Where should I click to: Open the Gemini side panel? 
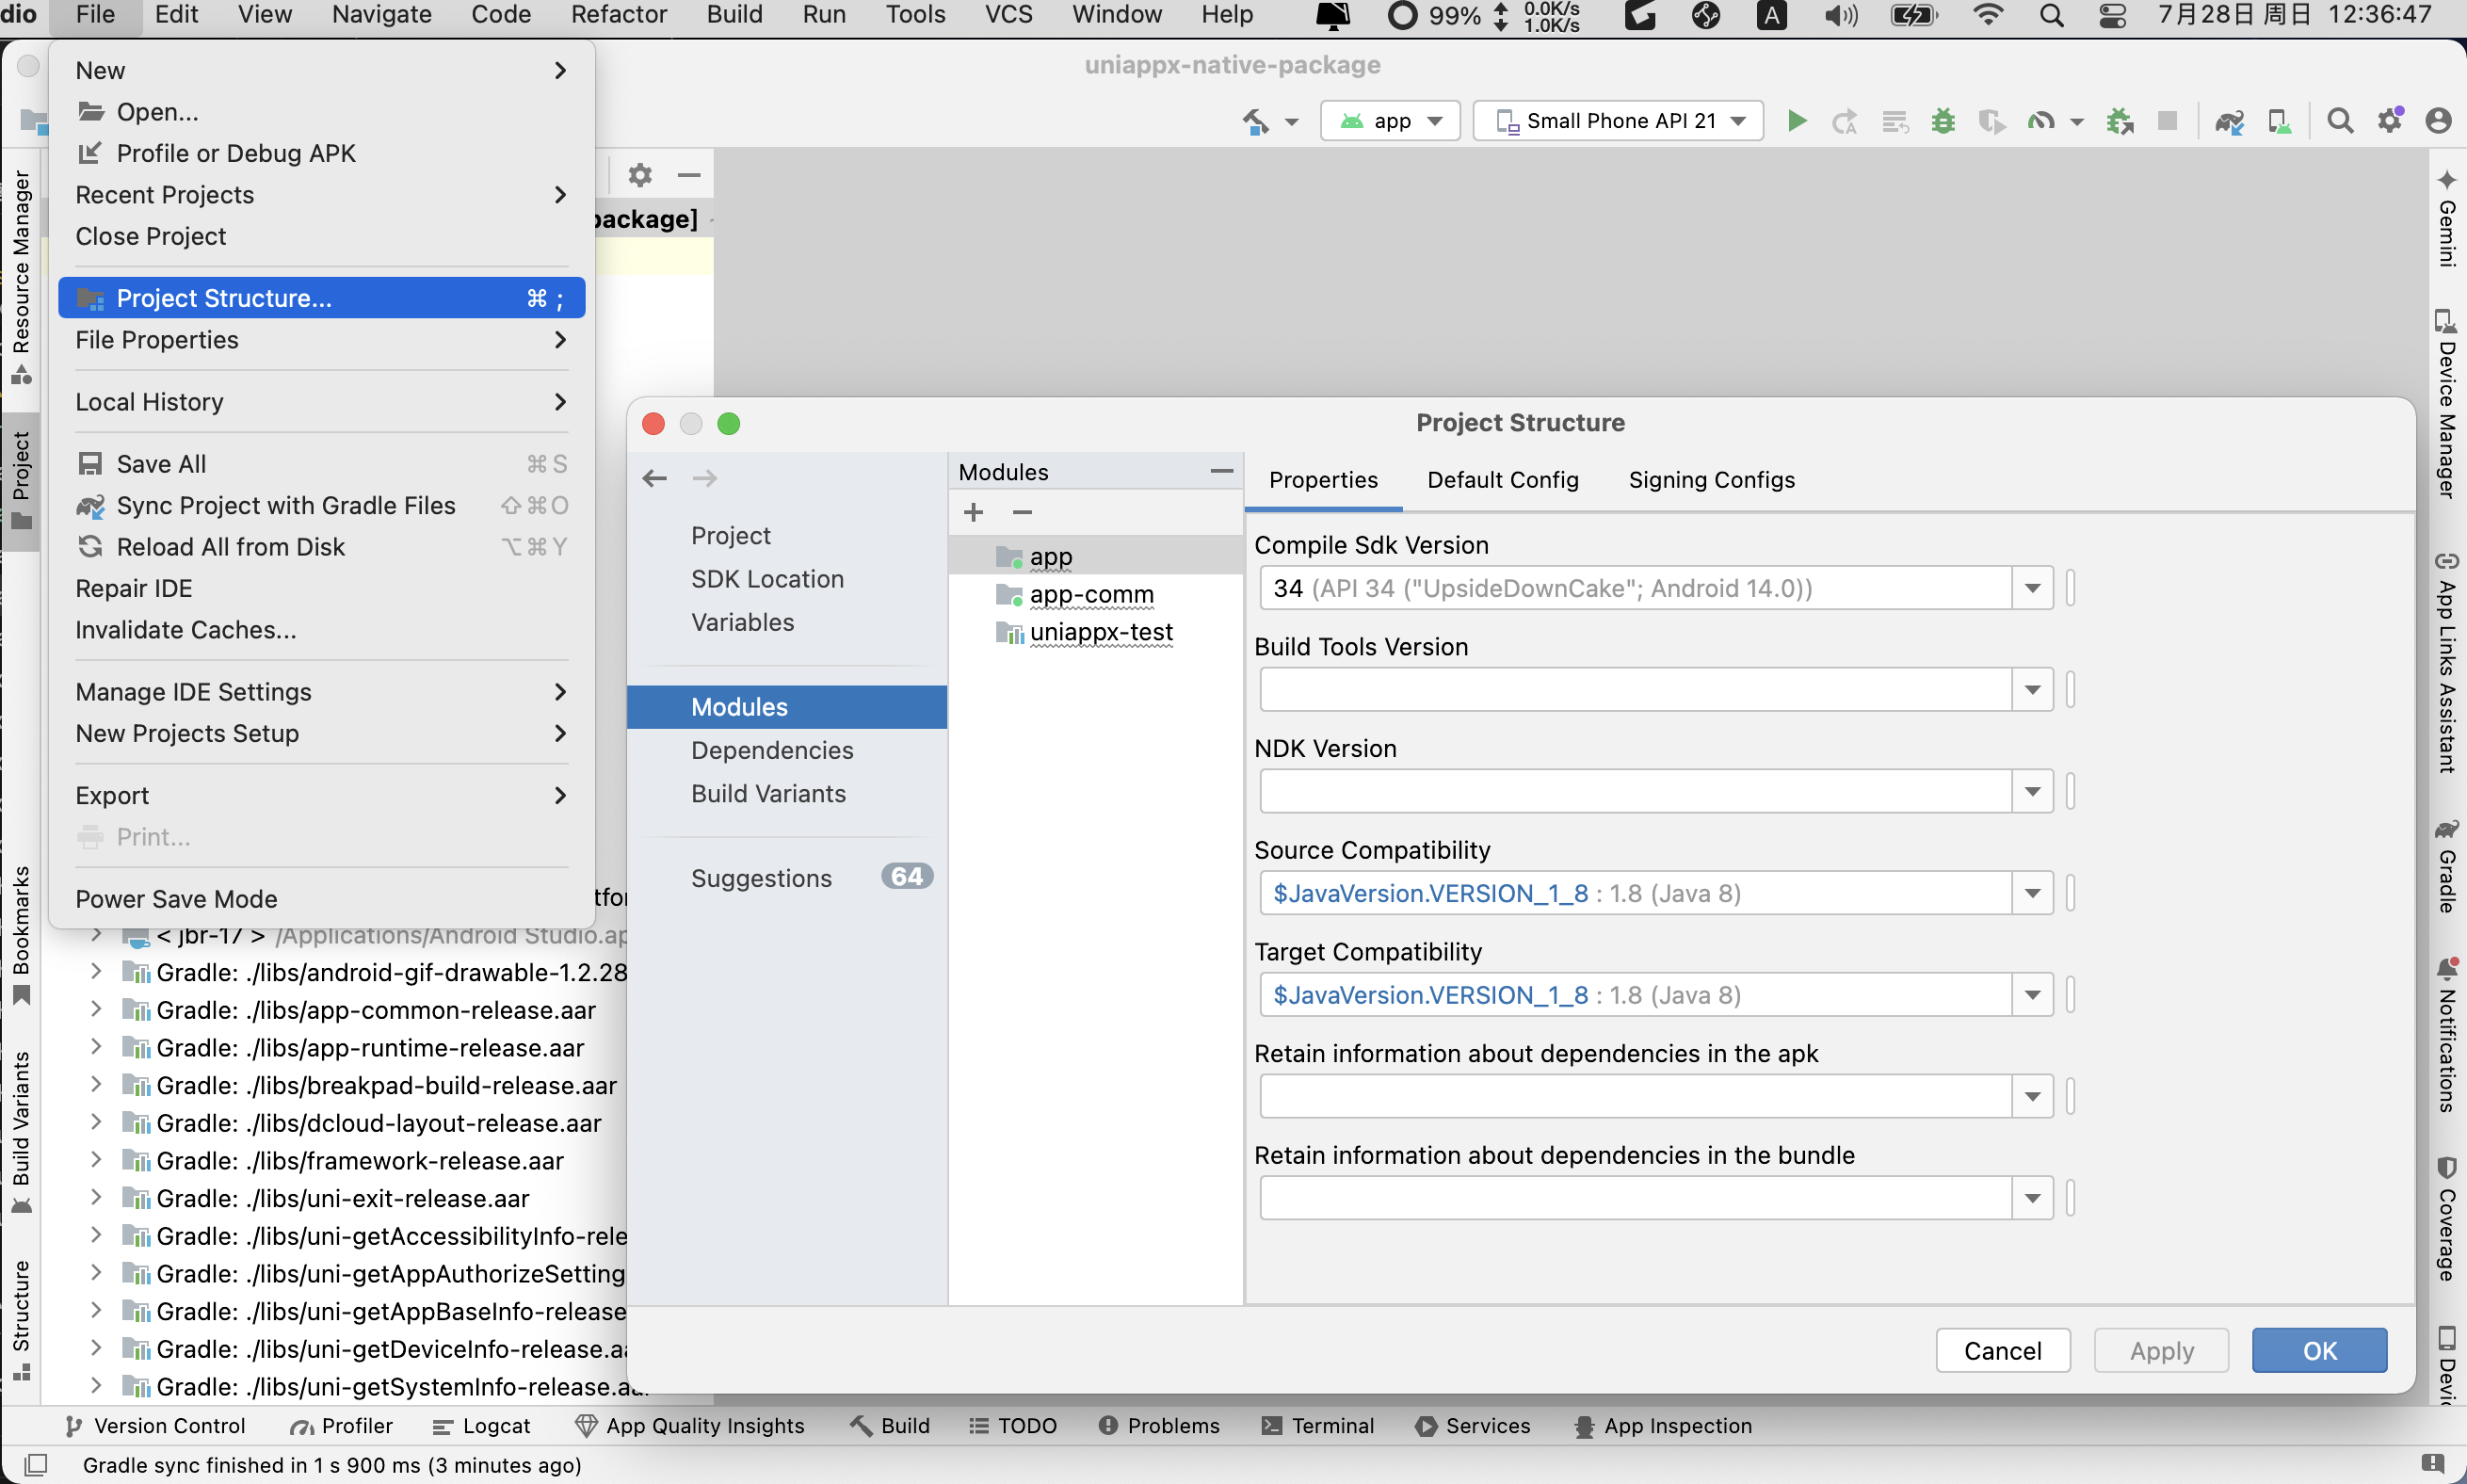click(2447, 219)
